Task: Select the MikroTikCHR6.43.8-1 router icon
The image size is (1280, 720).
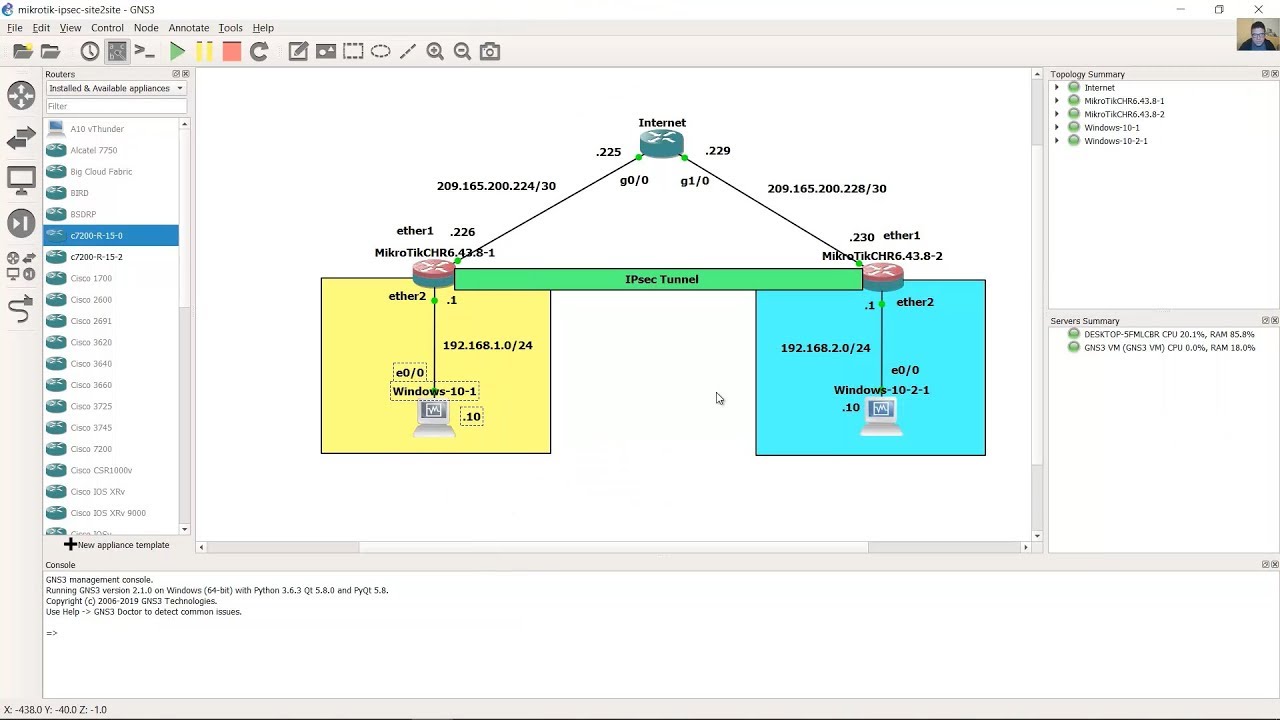Action: click(x=434, y=272)
